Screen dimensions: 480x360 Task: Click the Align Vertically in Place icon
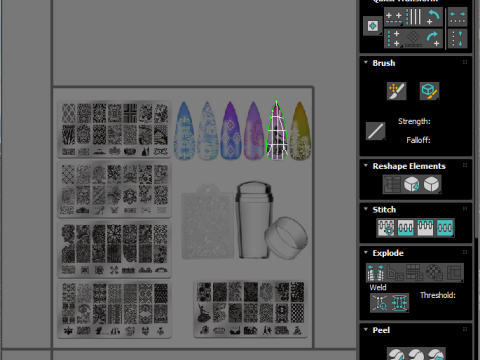pyautogui.click(x=414, y=17)
